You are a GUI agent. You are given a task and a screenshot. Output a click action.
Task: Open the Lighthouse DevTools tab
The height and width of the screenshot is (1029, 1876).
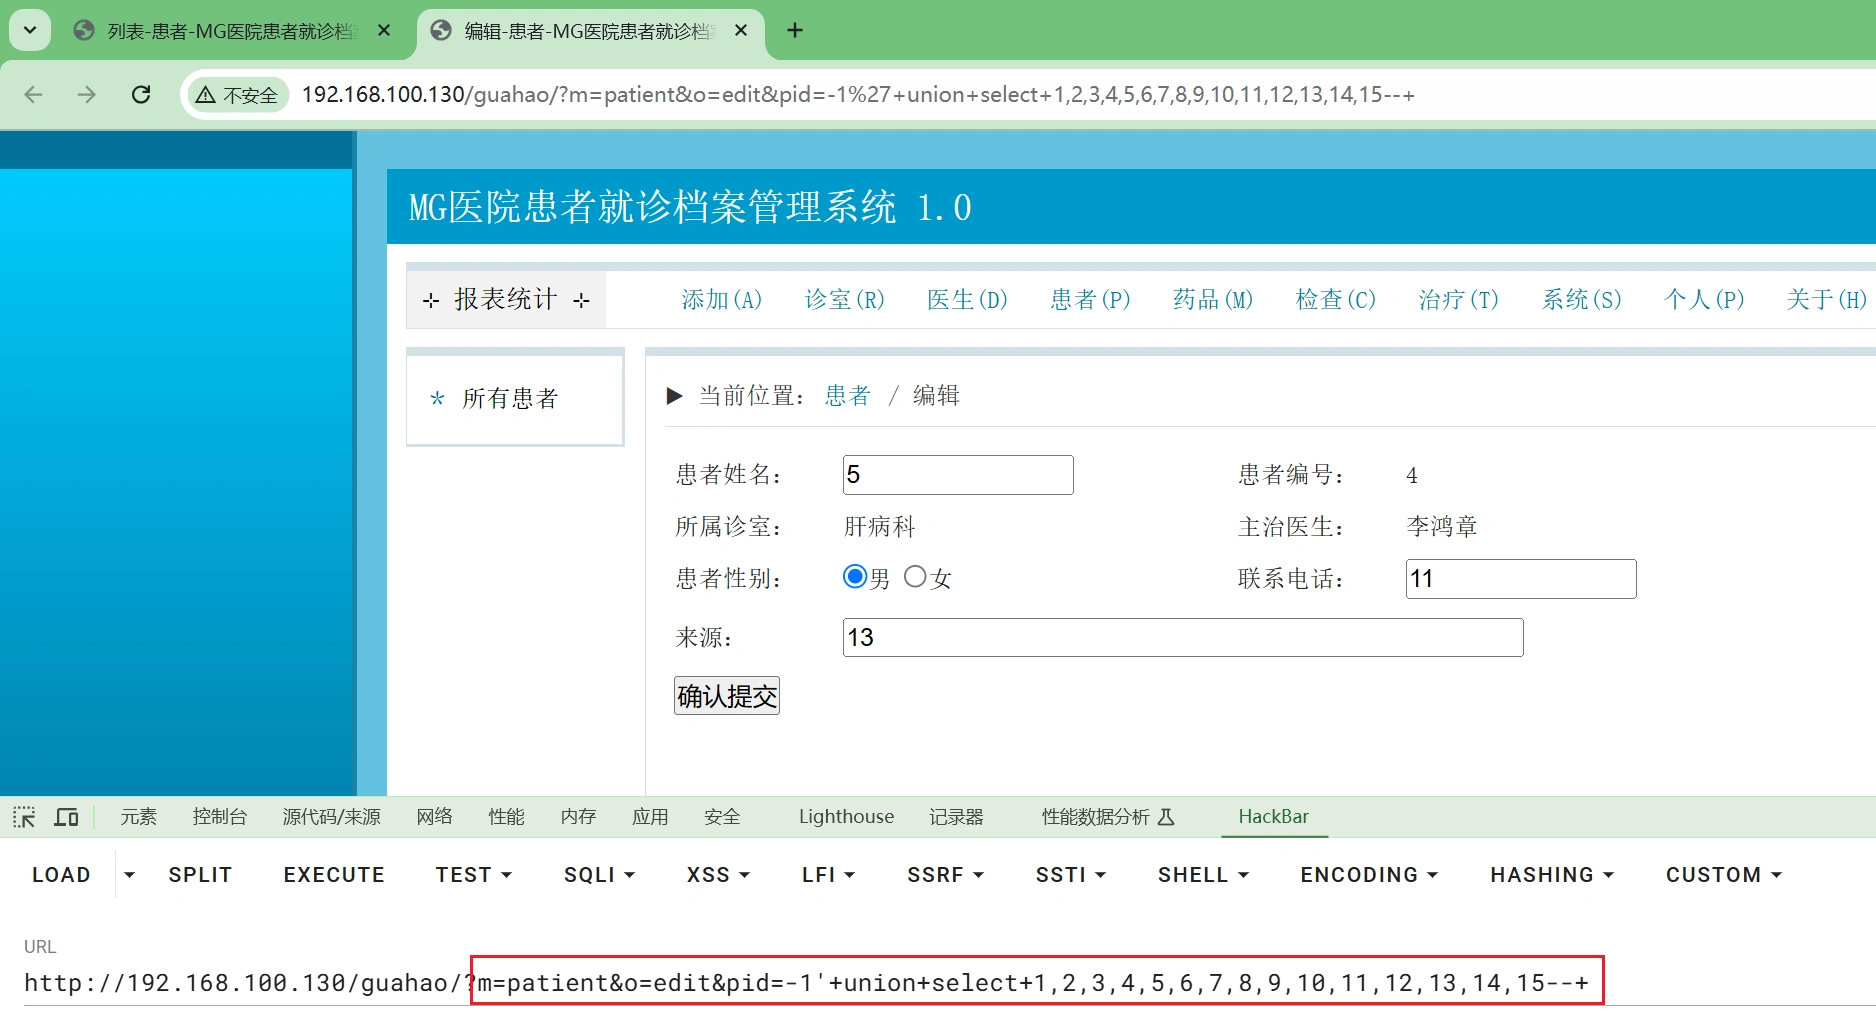(x=846, y=817)
